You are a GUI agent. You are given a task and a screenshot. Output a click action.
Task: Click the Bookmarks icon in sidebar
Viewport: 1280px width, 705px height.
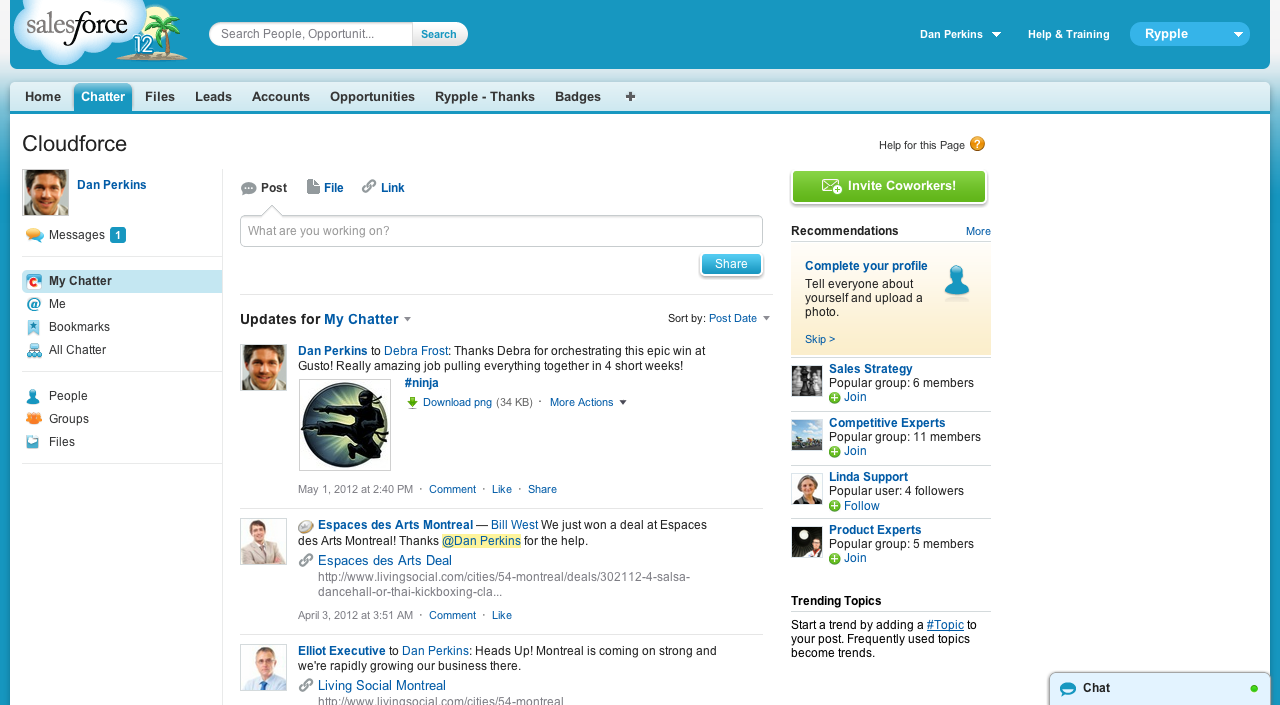[34, 327]
